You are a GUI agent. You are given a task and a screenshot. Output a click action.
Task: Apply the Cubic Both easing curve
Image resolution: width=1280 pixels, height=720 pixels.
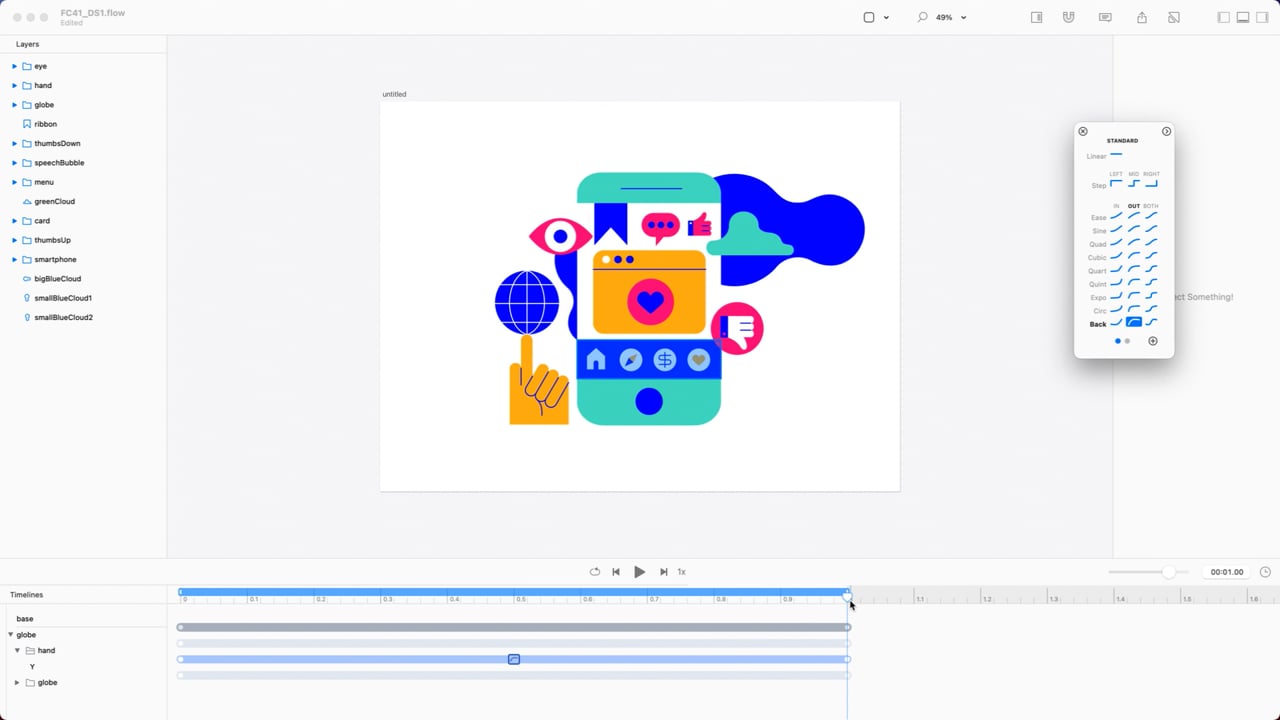pyautogui.click(x=1152, y=256)
